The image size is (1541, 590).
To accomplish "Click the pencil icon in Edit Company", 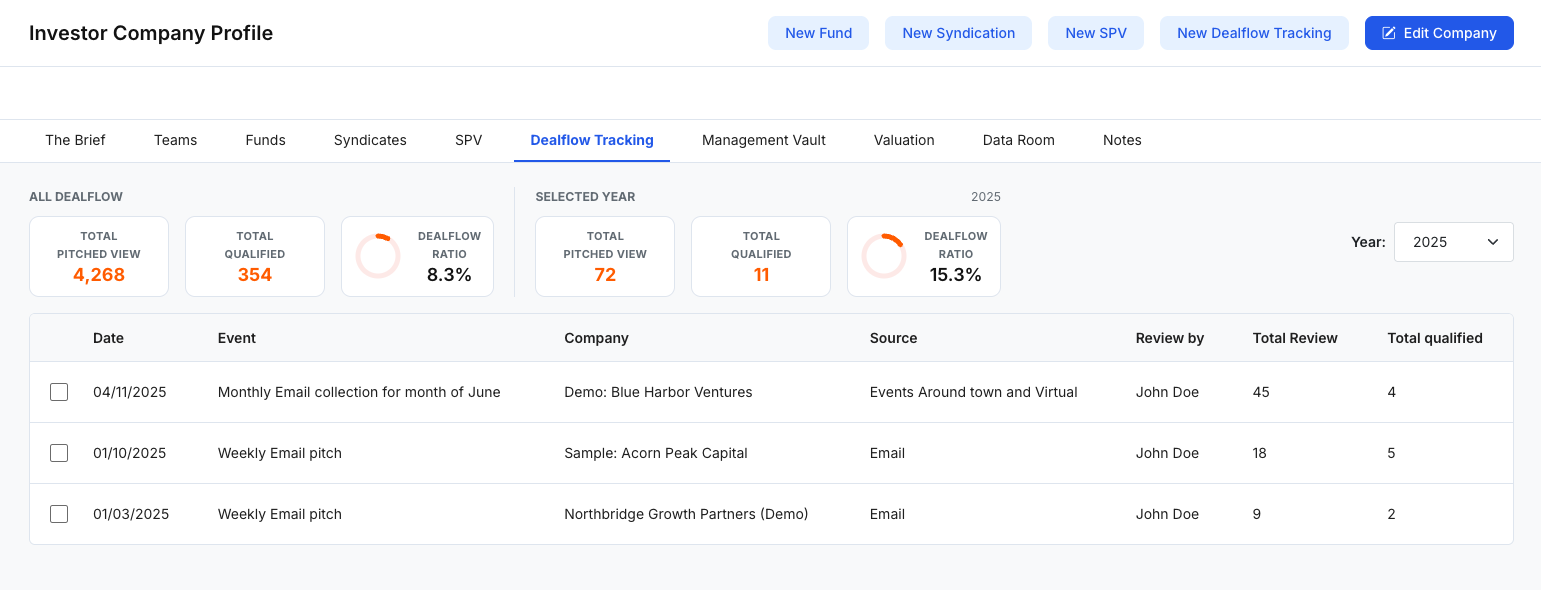I will pos(1388,33).
